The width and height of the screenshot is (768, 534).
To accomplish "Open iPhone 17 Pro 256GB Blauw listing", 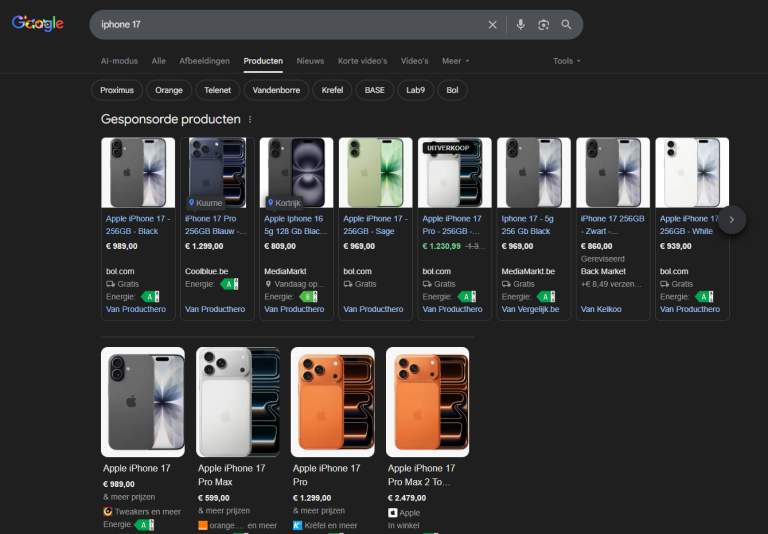I will point(217,224).
